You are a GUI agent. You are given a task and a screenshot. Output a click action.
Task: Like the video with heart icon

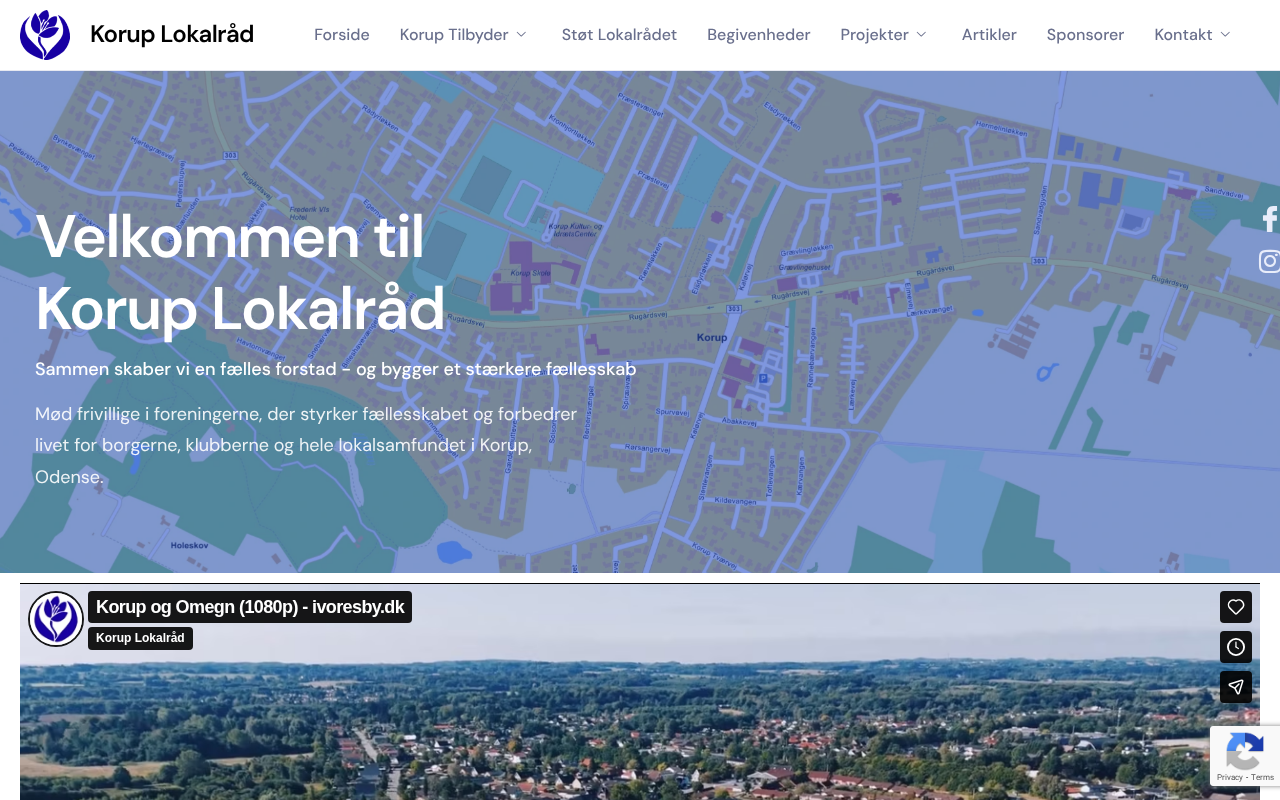coord(1236,607)
